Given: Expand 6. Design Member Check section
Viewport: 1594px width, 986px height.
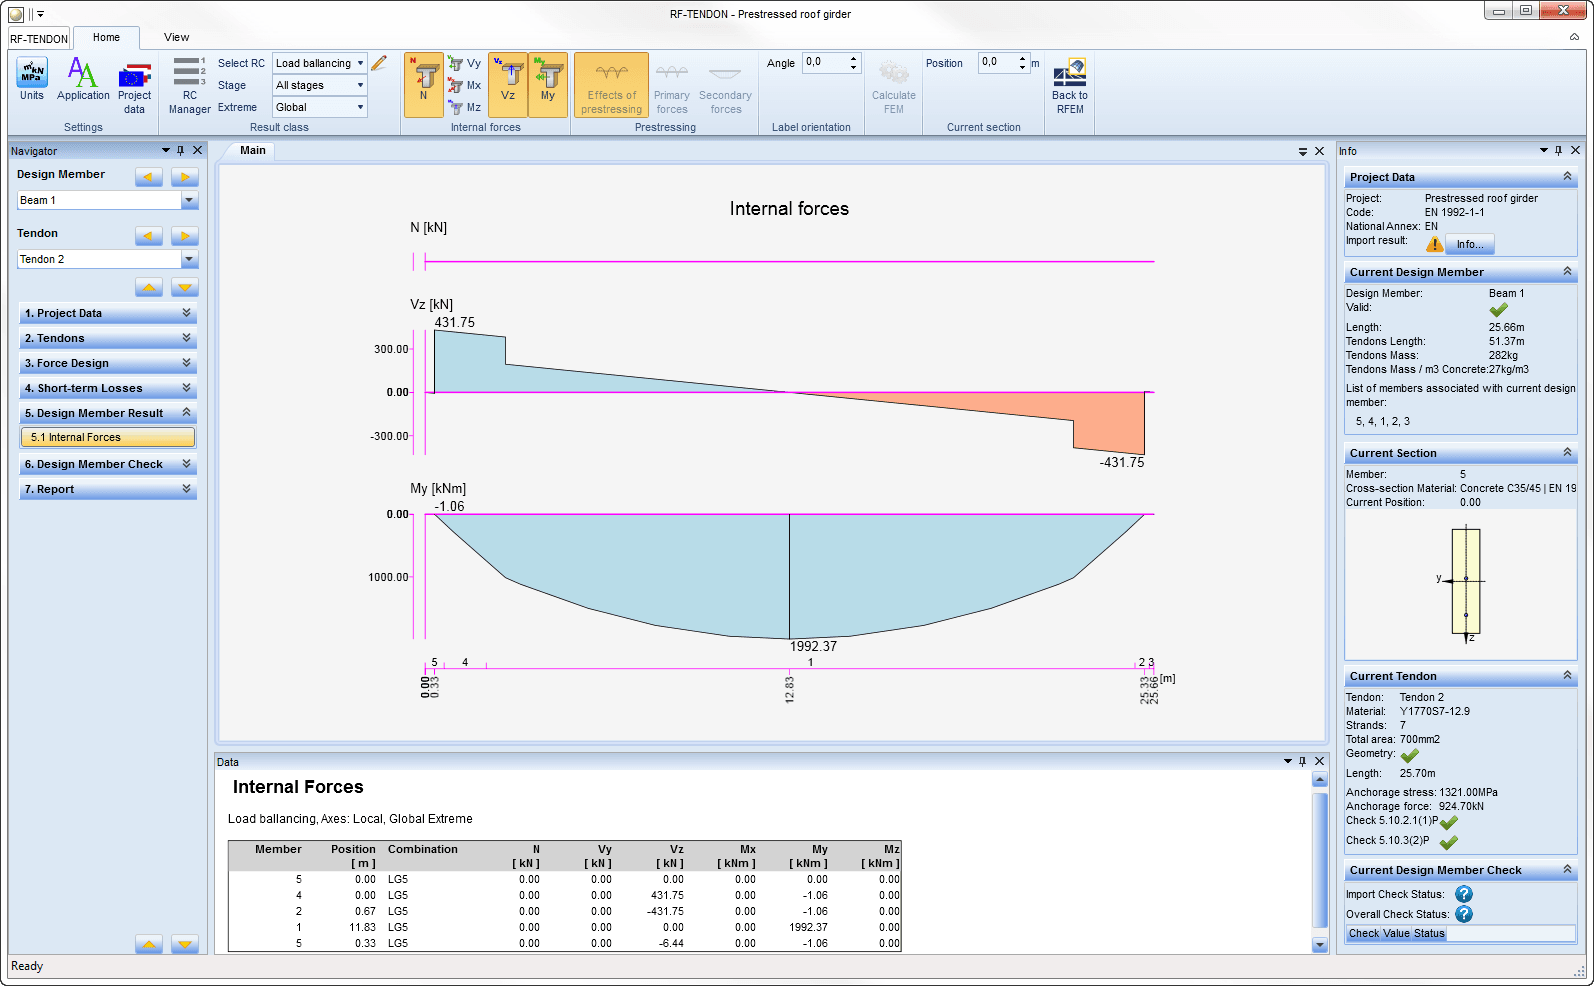Looking at the screenshot, I should click(x=108, y=464).
